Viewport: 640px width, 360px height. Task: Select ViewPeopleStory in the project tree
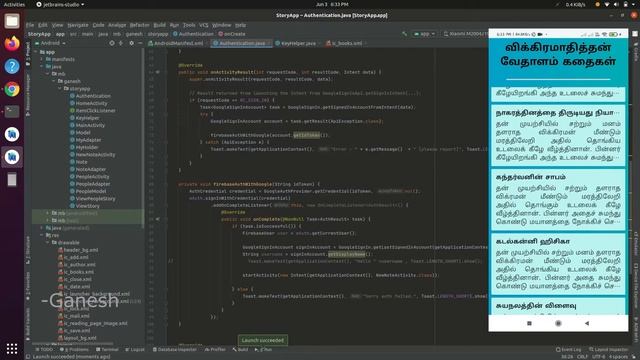96,199
